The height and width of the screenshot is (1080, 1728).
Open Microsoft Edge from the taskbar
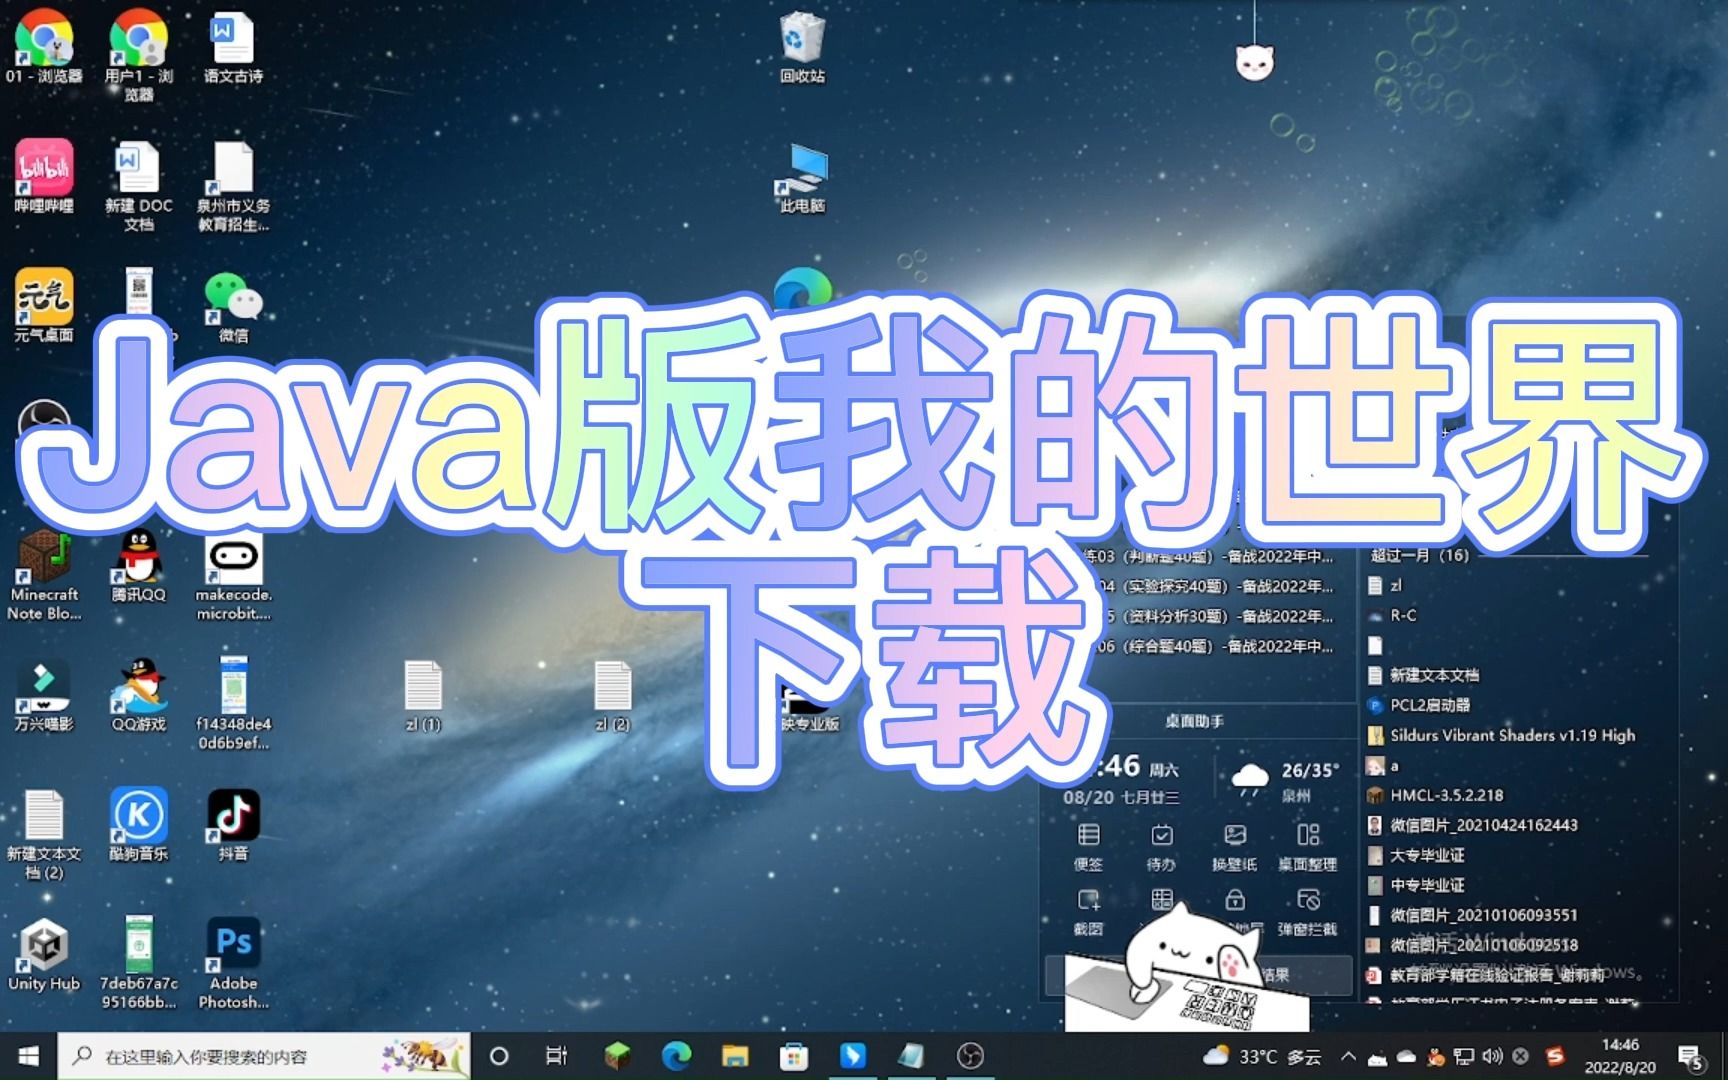(x=676, y=1056)
